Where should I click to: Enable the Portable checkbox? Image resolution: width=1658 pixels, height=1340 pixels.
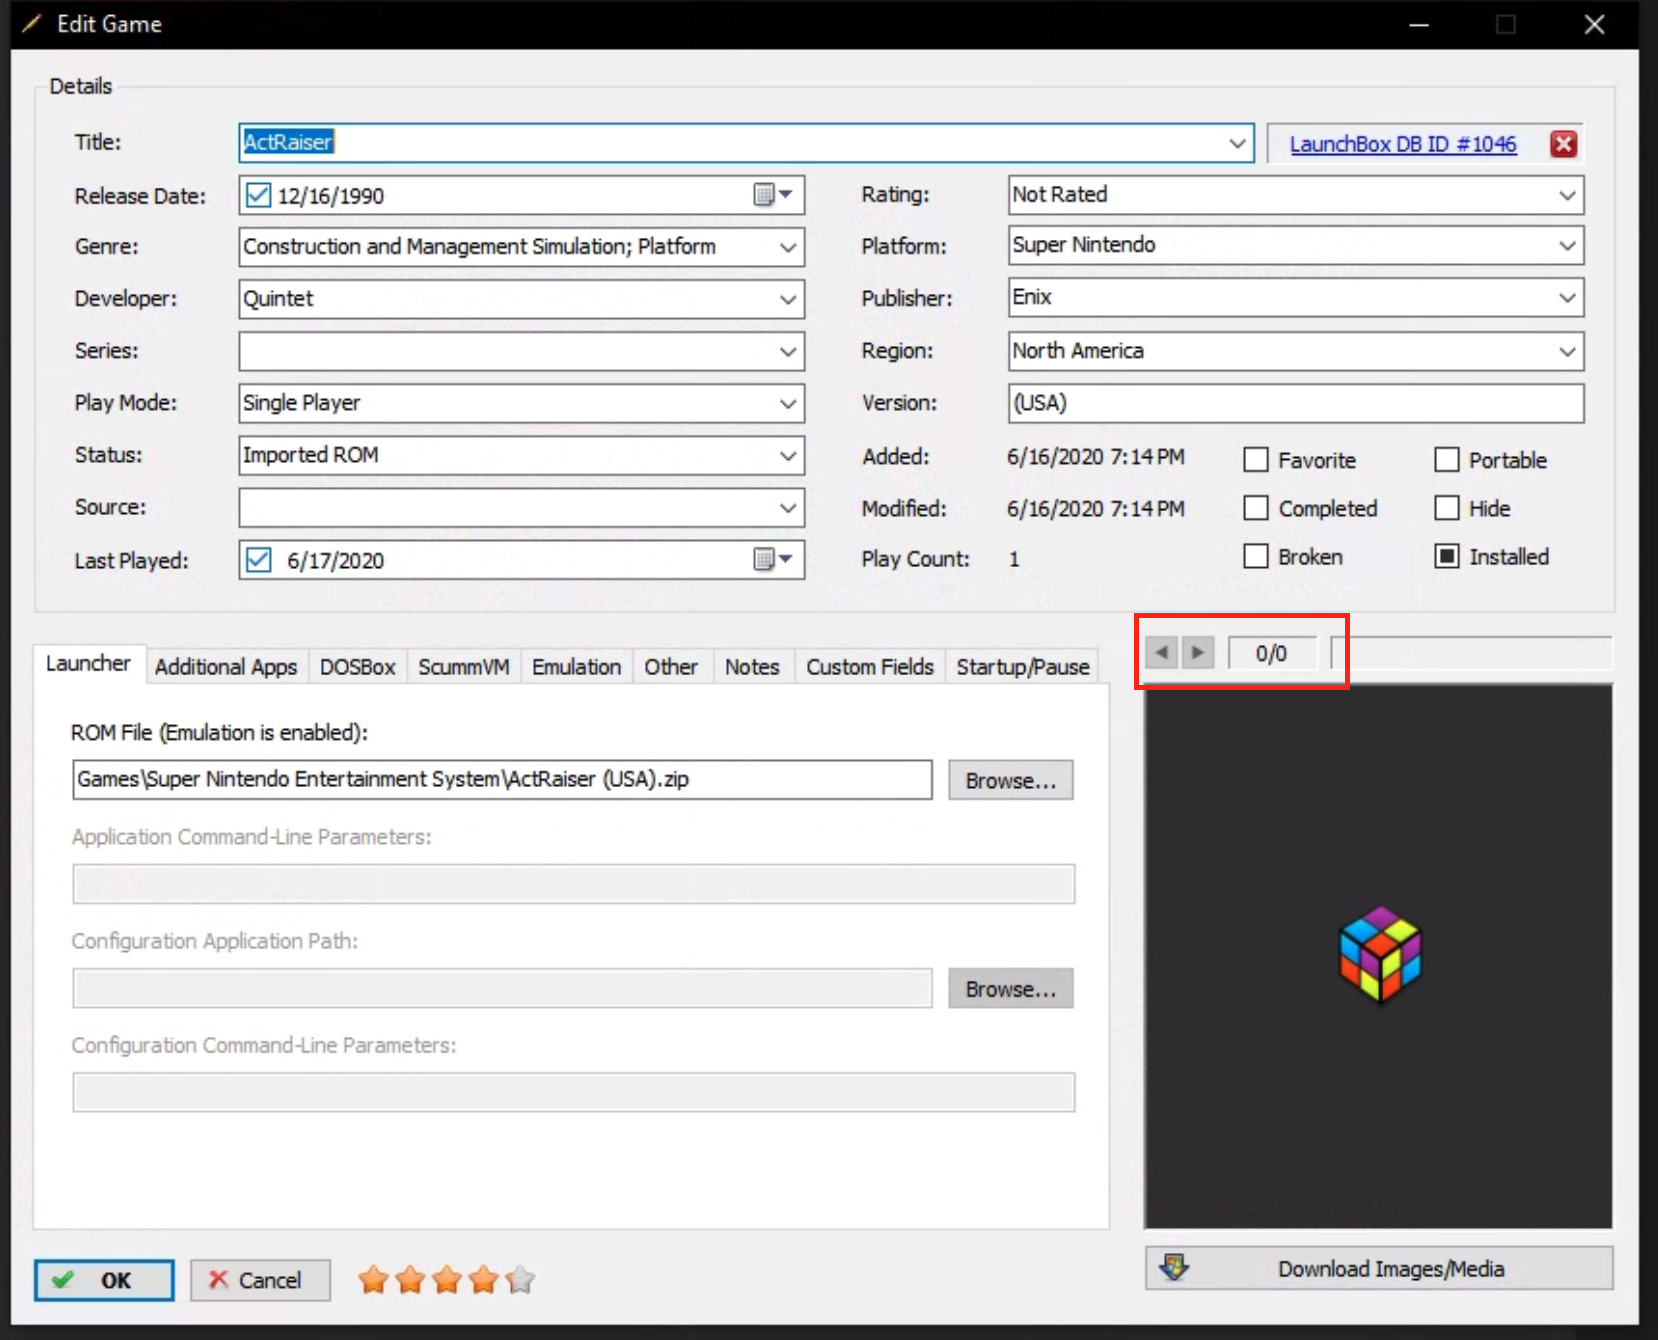(1447, 460)
